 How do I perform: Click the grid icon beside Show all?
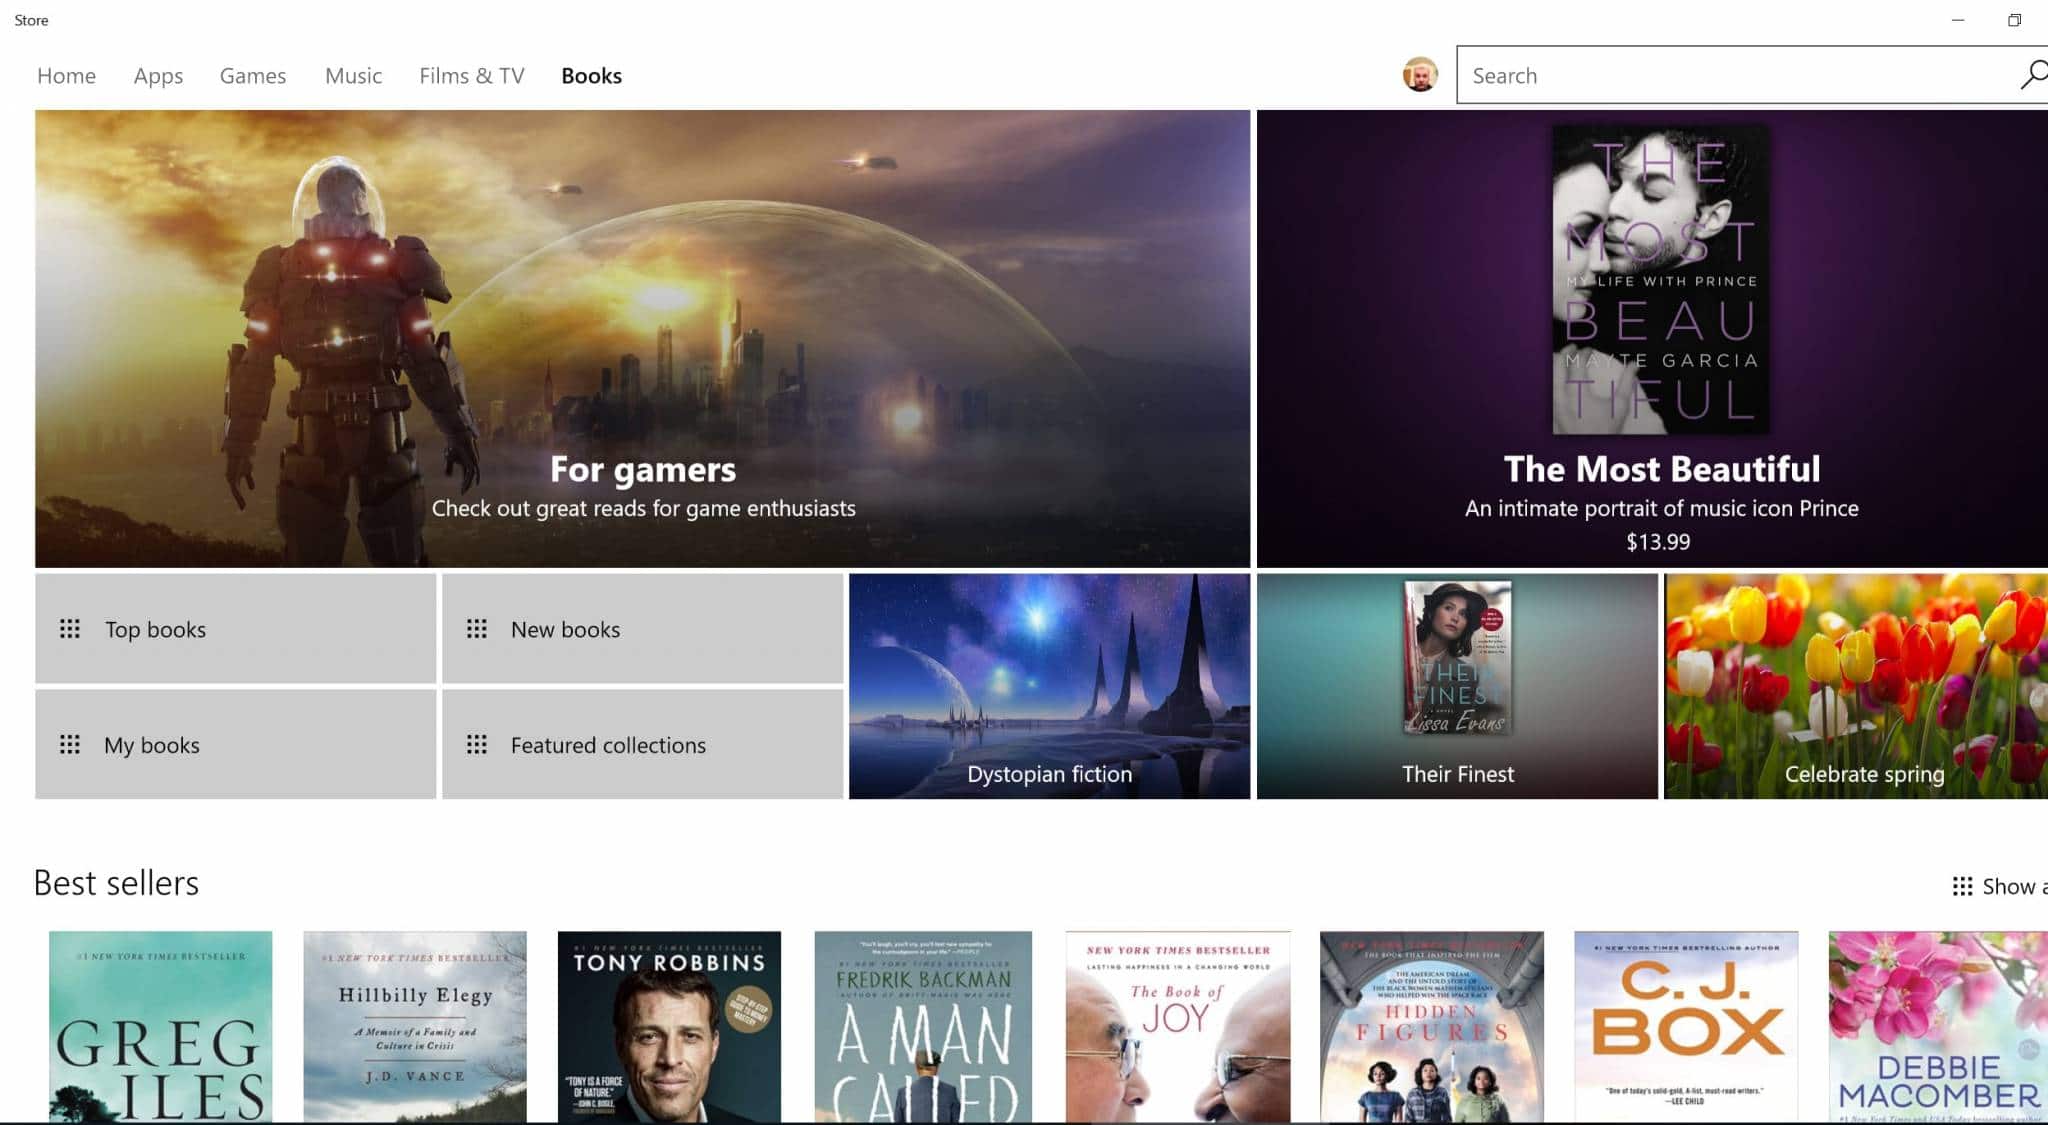[1962, 886]
